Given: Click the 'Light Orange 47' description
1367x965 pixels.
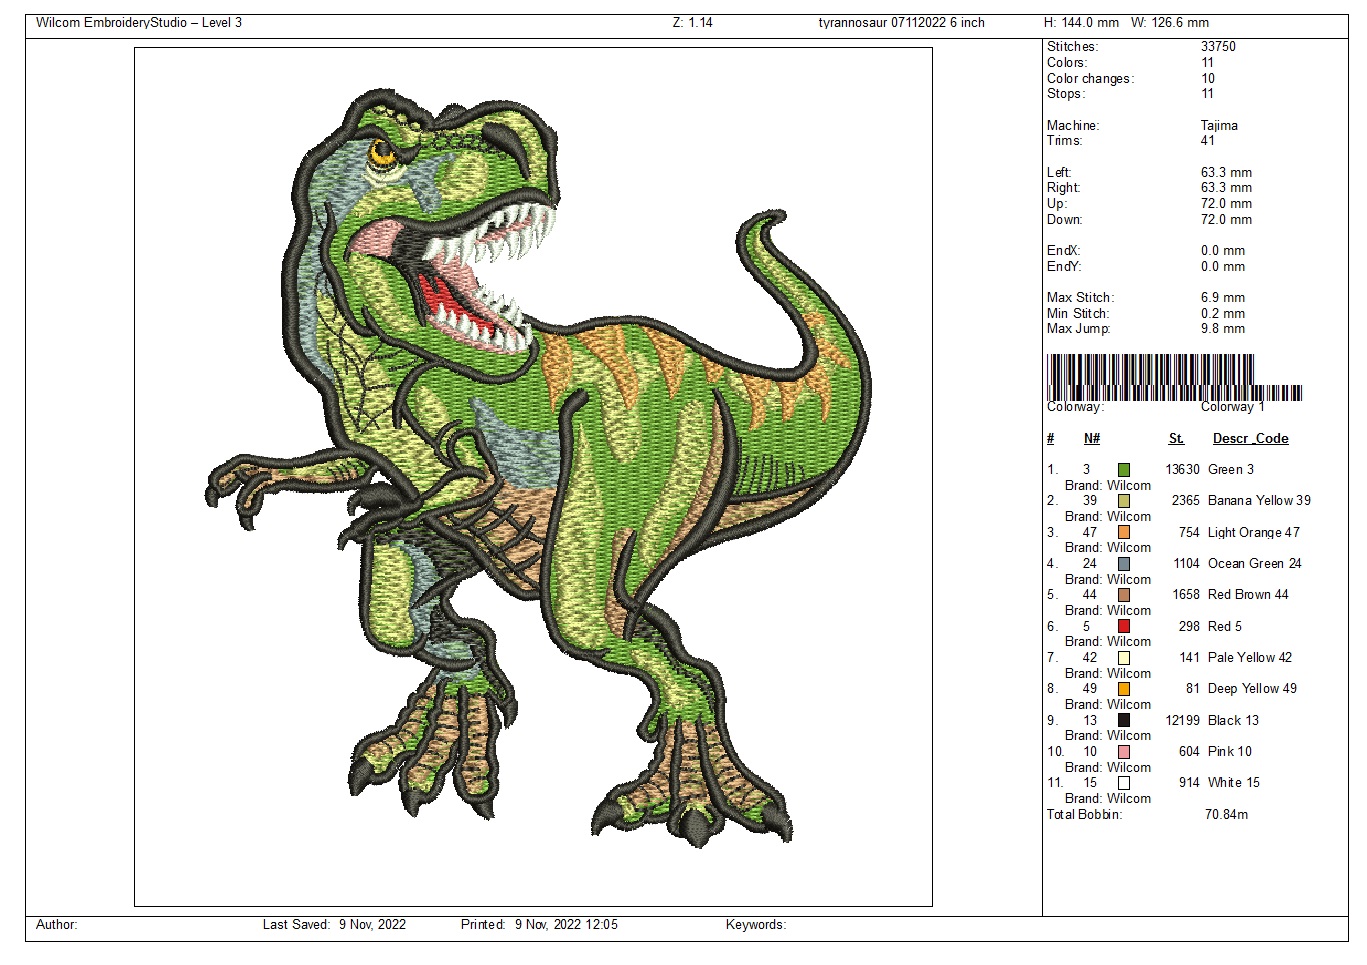Looking at the screenshot, I should click(x=1254, y=533).
